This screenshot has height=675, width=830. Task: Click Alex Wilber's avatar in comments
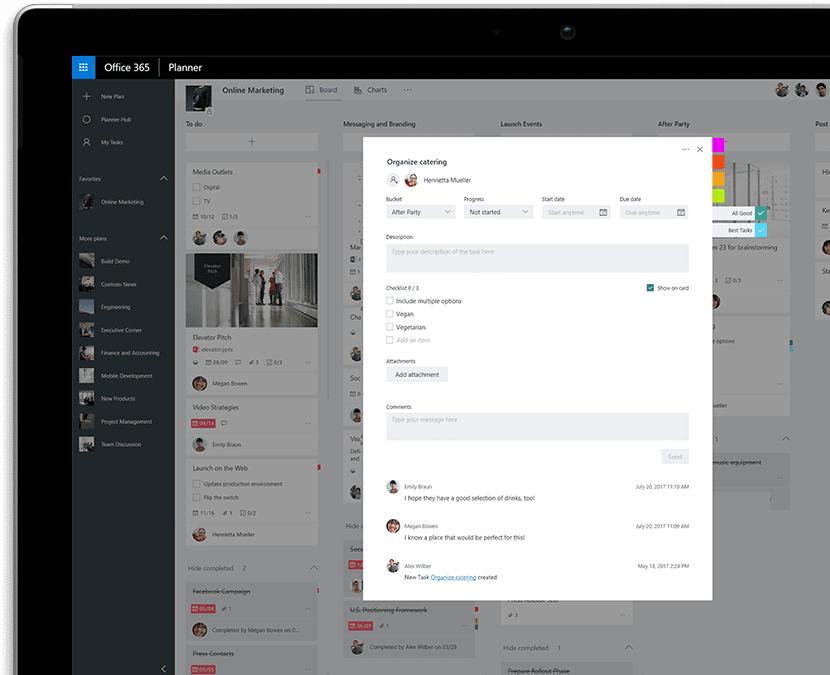coord(393,565)
